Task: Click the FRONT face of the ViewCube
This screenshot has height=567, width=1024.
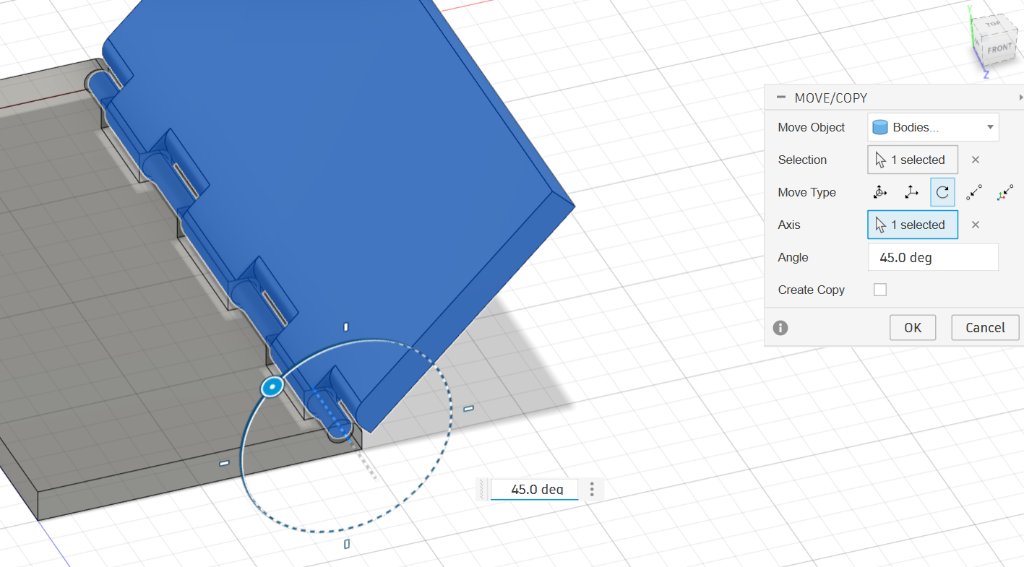Action: tap(999, 49)
